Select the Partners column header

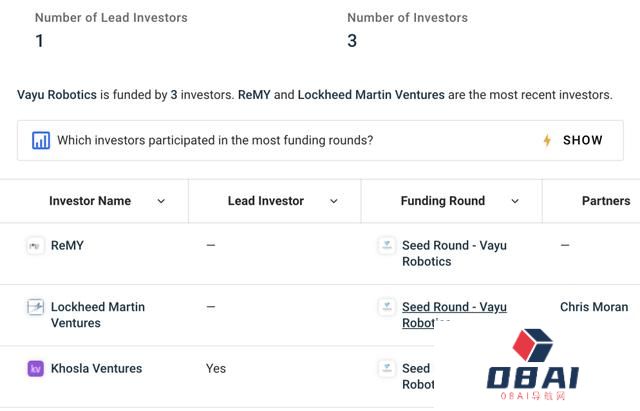(606, 201)
